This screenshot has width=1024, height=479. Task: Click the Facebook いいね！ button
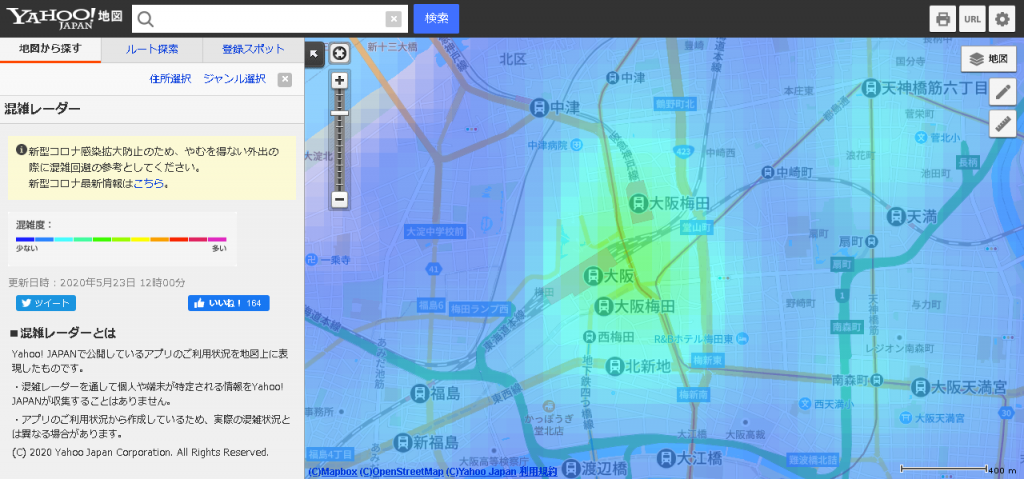click(x=229, y=303)
